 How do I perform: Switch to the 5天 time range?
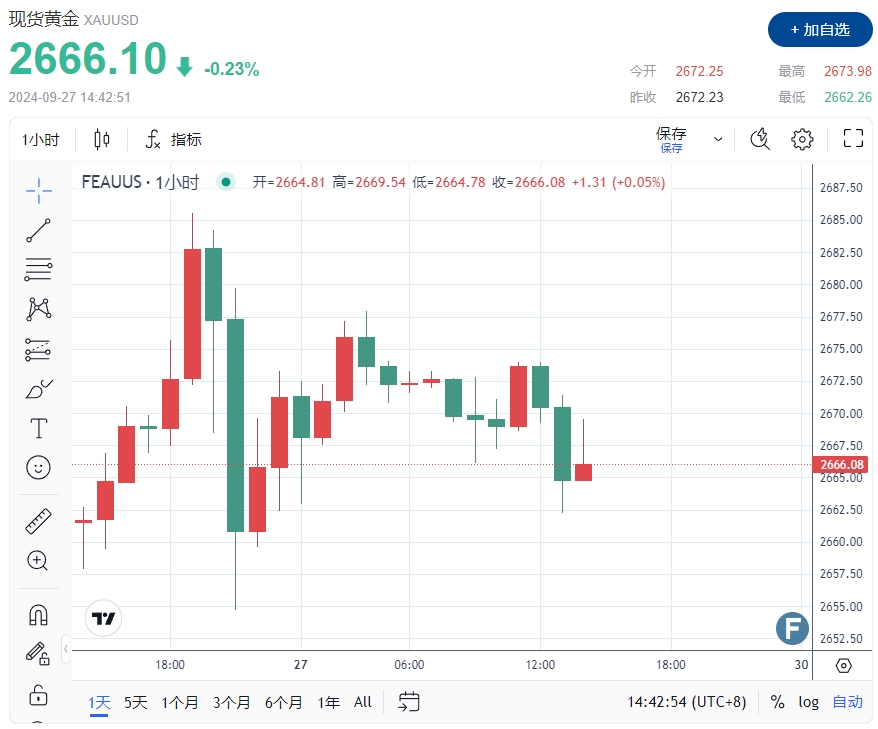tap(135, 702)
